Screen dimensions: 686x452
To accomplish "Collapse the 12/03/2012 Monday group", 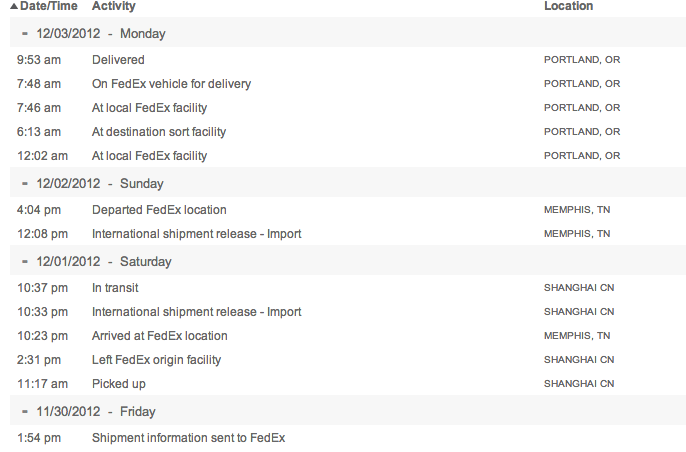I will point(24,34).
